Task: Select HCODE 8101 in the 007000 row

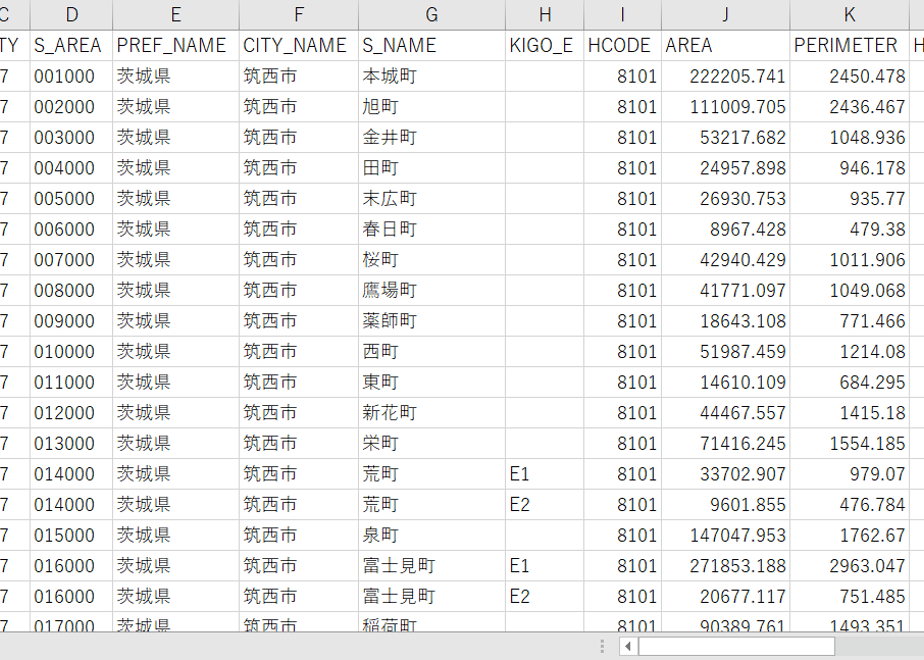Action: click(622, 260)
